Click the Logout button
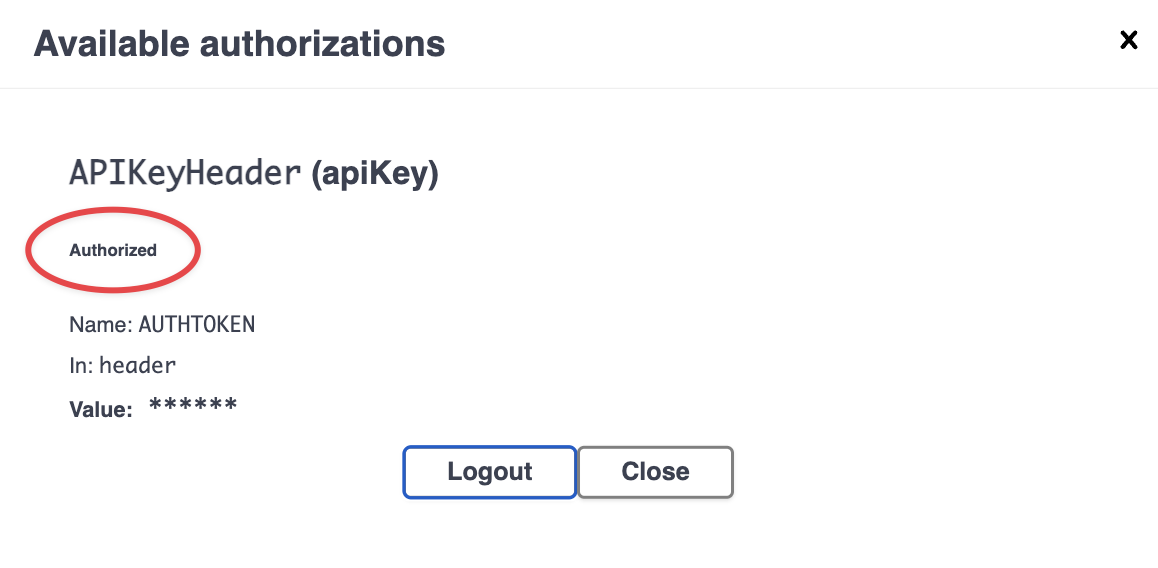The height and width of the screenshot is (568, 1158). tap(489, 471)
